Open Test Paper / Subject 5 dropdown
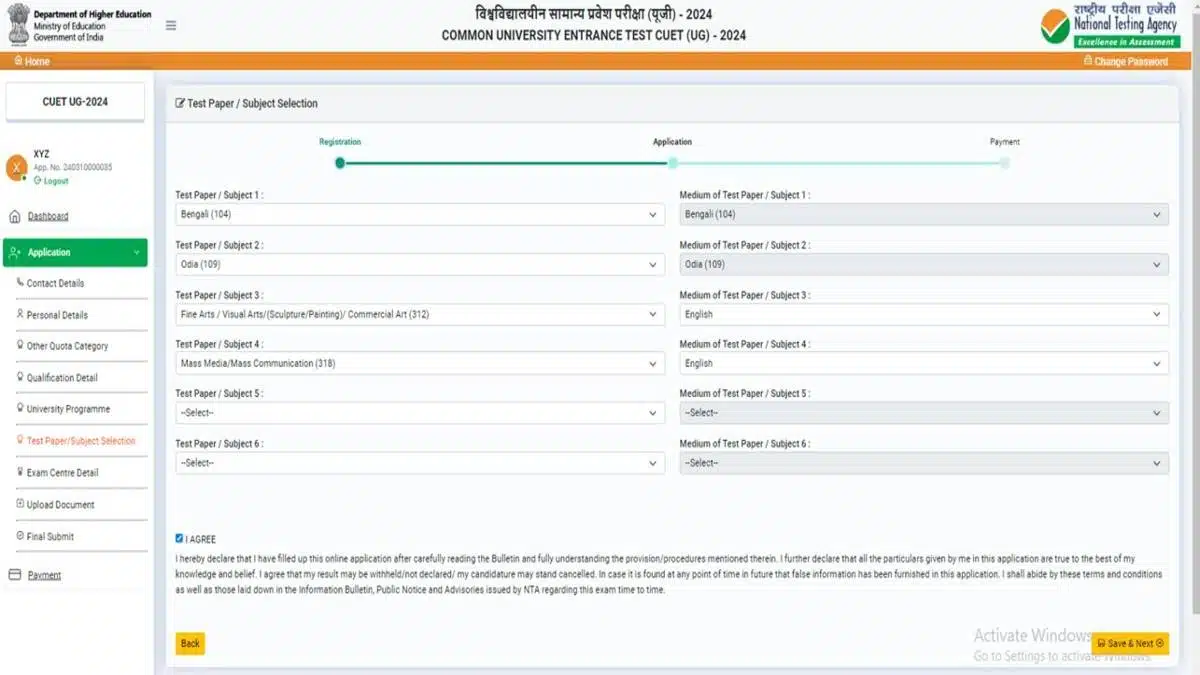The width and height of the screenshot is (1200, 675). (420, 413)
